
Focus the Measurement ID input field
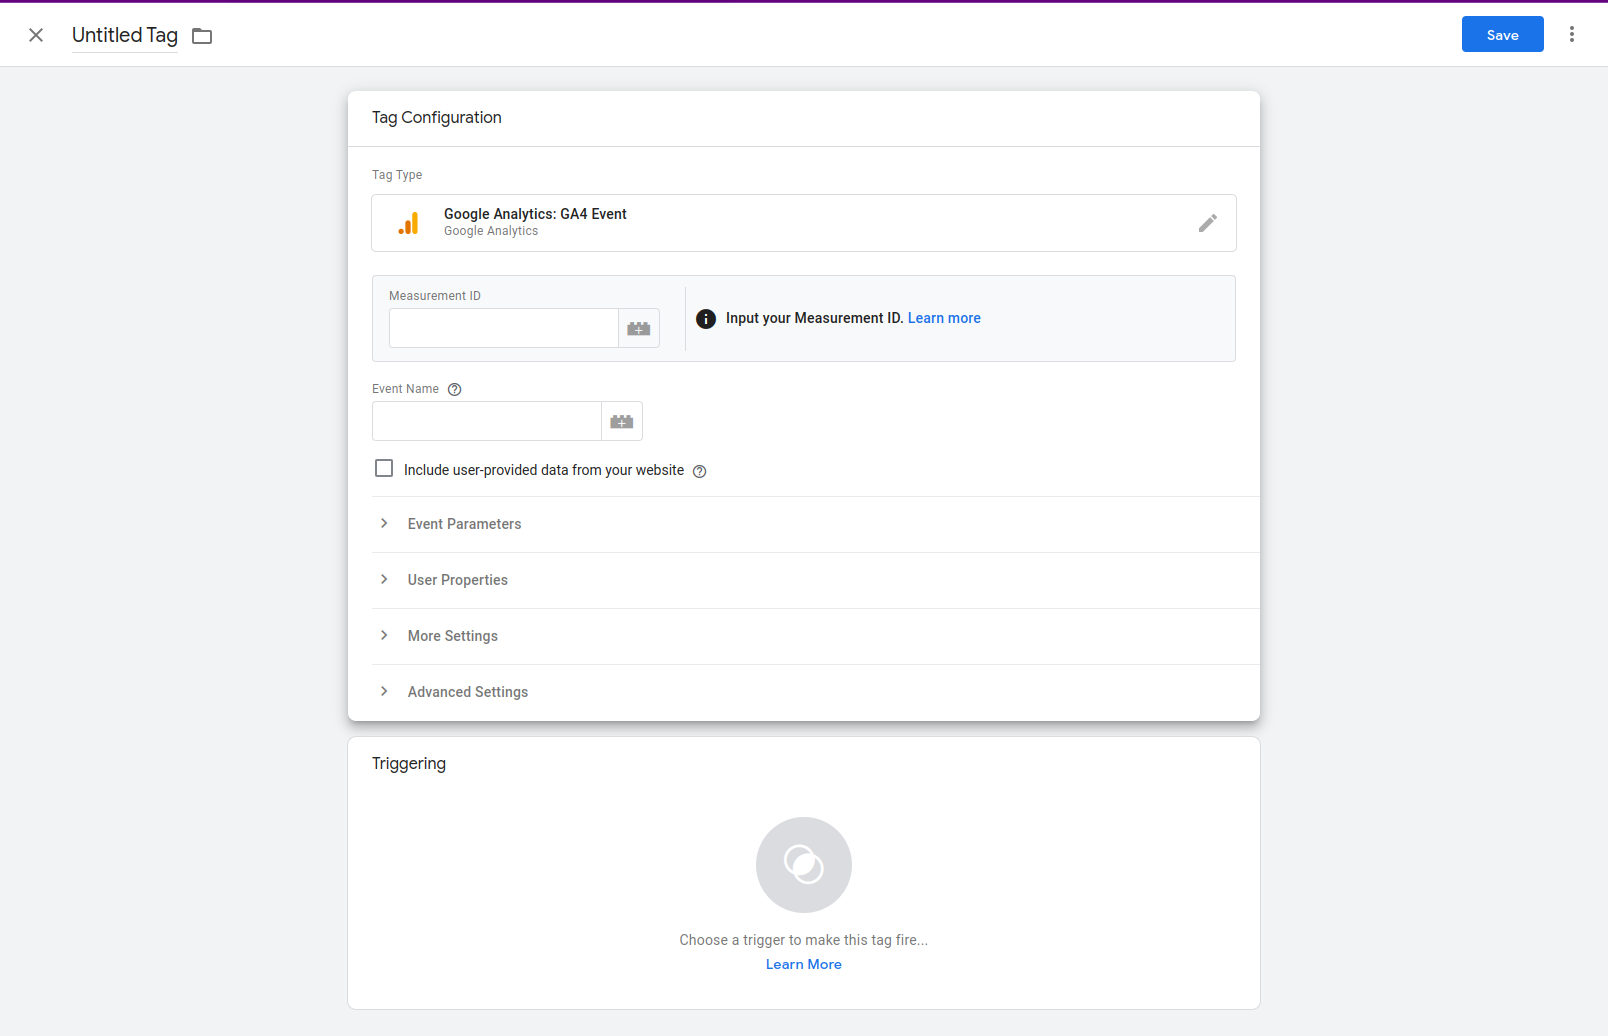click(x=504, y=328)
